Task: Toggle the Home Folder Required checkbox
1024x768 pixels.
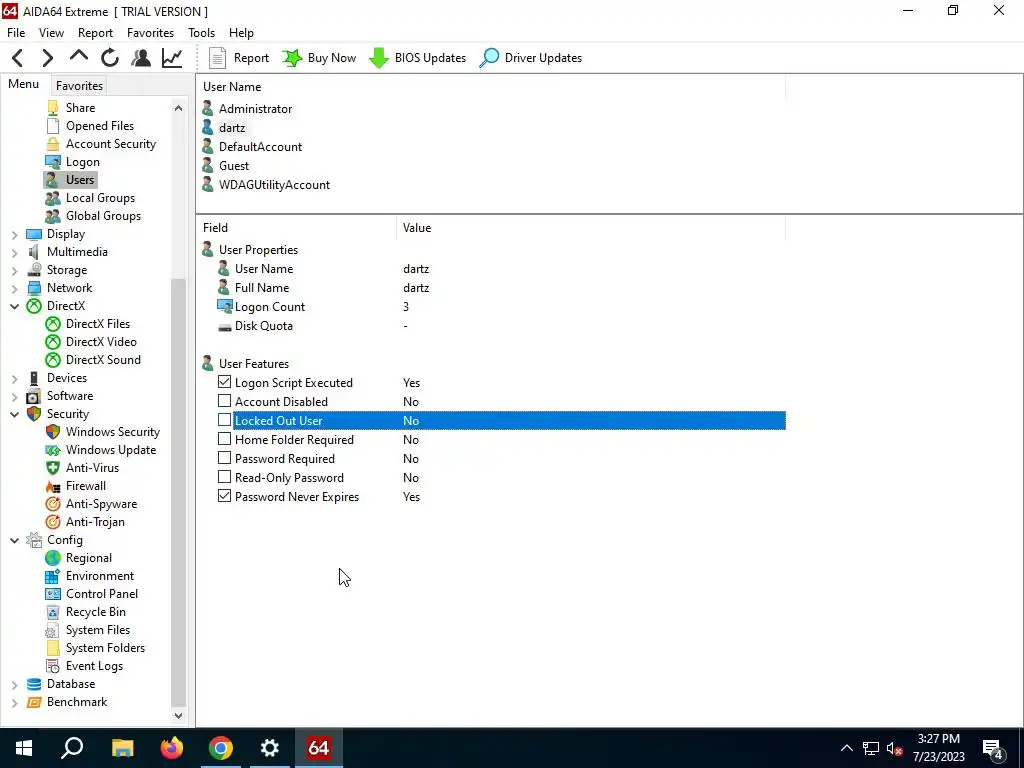Action: point(224,439)
